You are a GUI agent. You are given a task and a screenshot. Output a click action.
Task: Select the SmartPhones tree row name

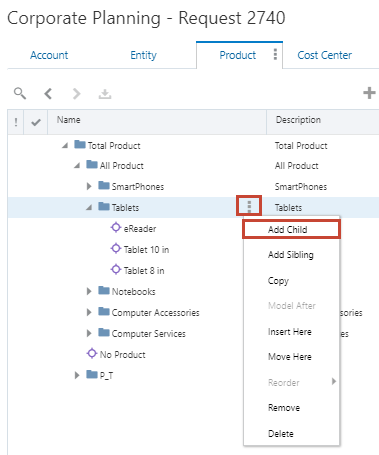(x=138, y=187)
